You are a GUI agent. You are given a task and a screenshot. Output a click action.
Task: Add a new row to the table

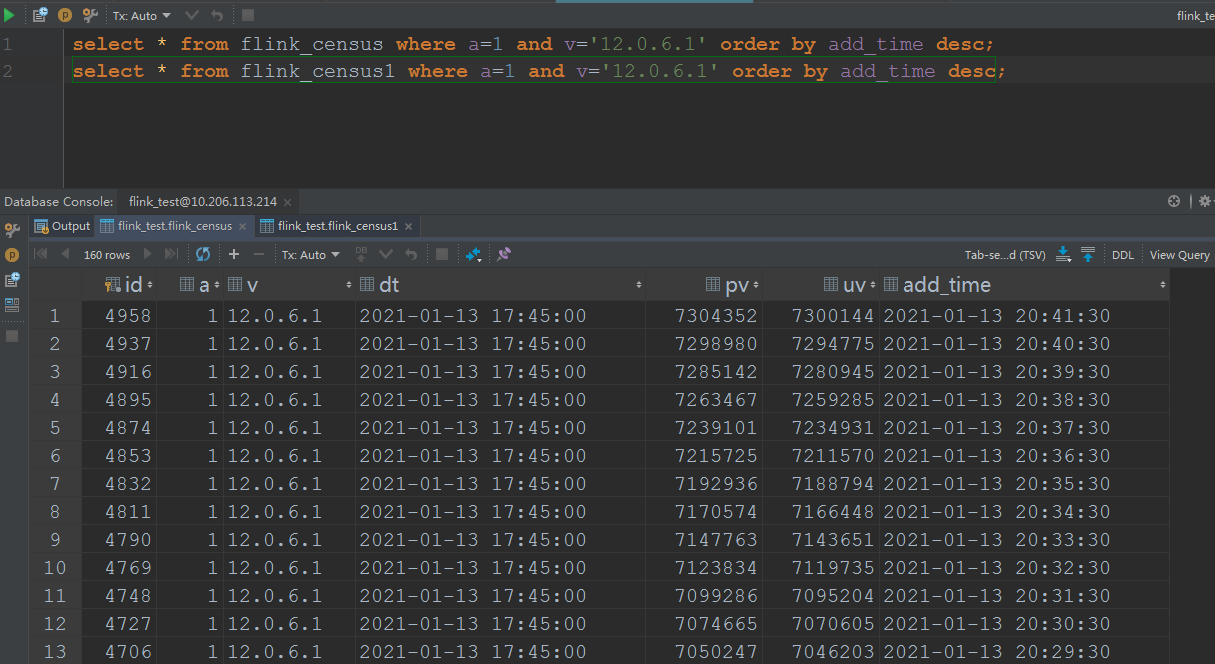point(234,255)
